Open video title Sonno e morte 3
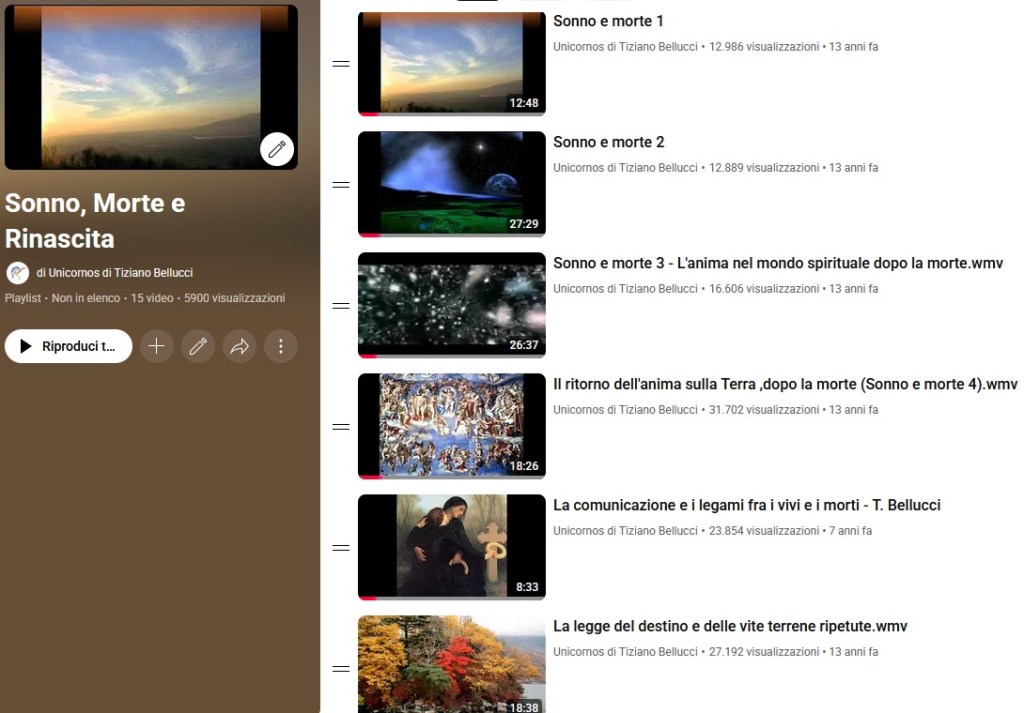Screen dimensions: 1024x713 (777, 263)
